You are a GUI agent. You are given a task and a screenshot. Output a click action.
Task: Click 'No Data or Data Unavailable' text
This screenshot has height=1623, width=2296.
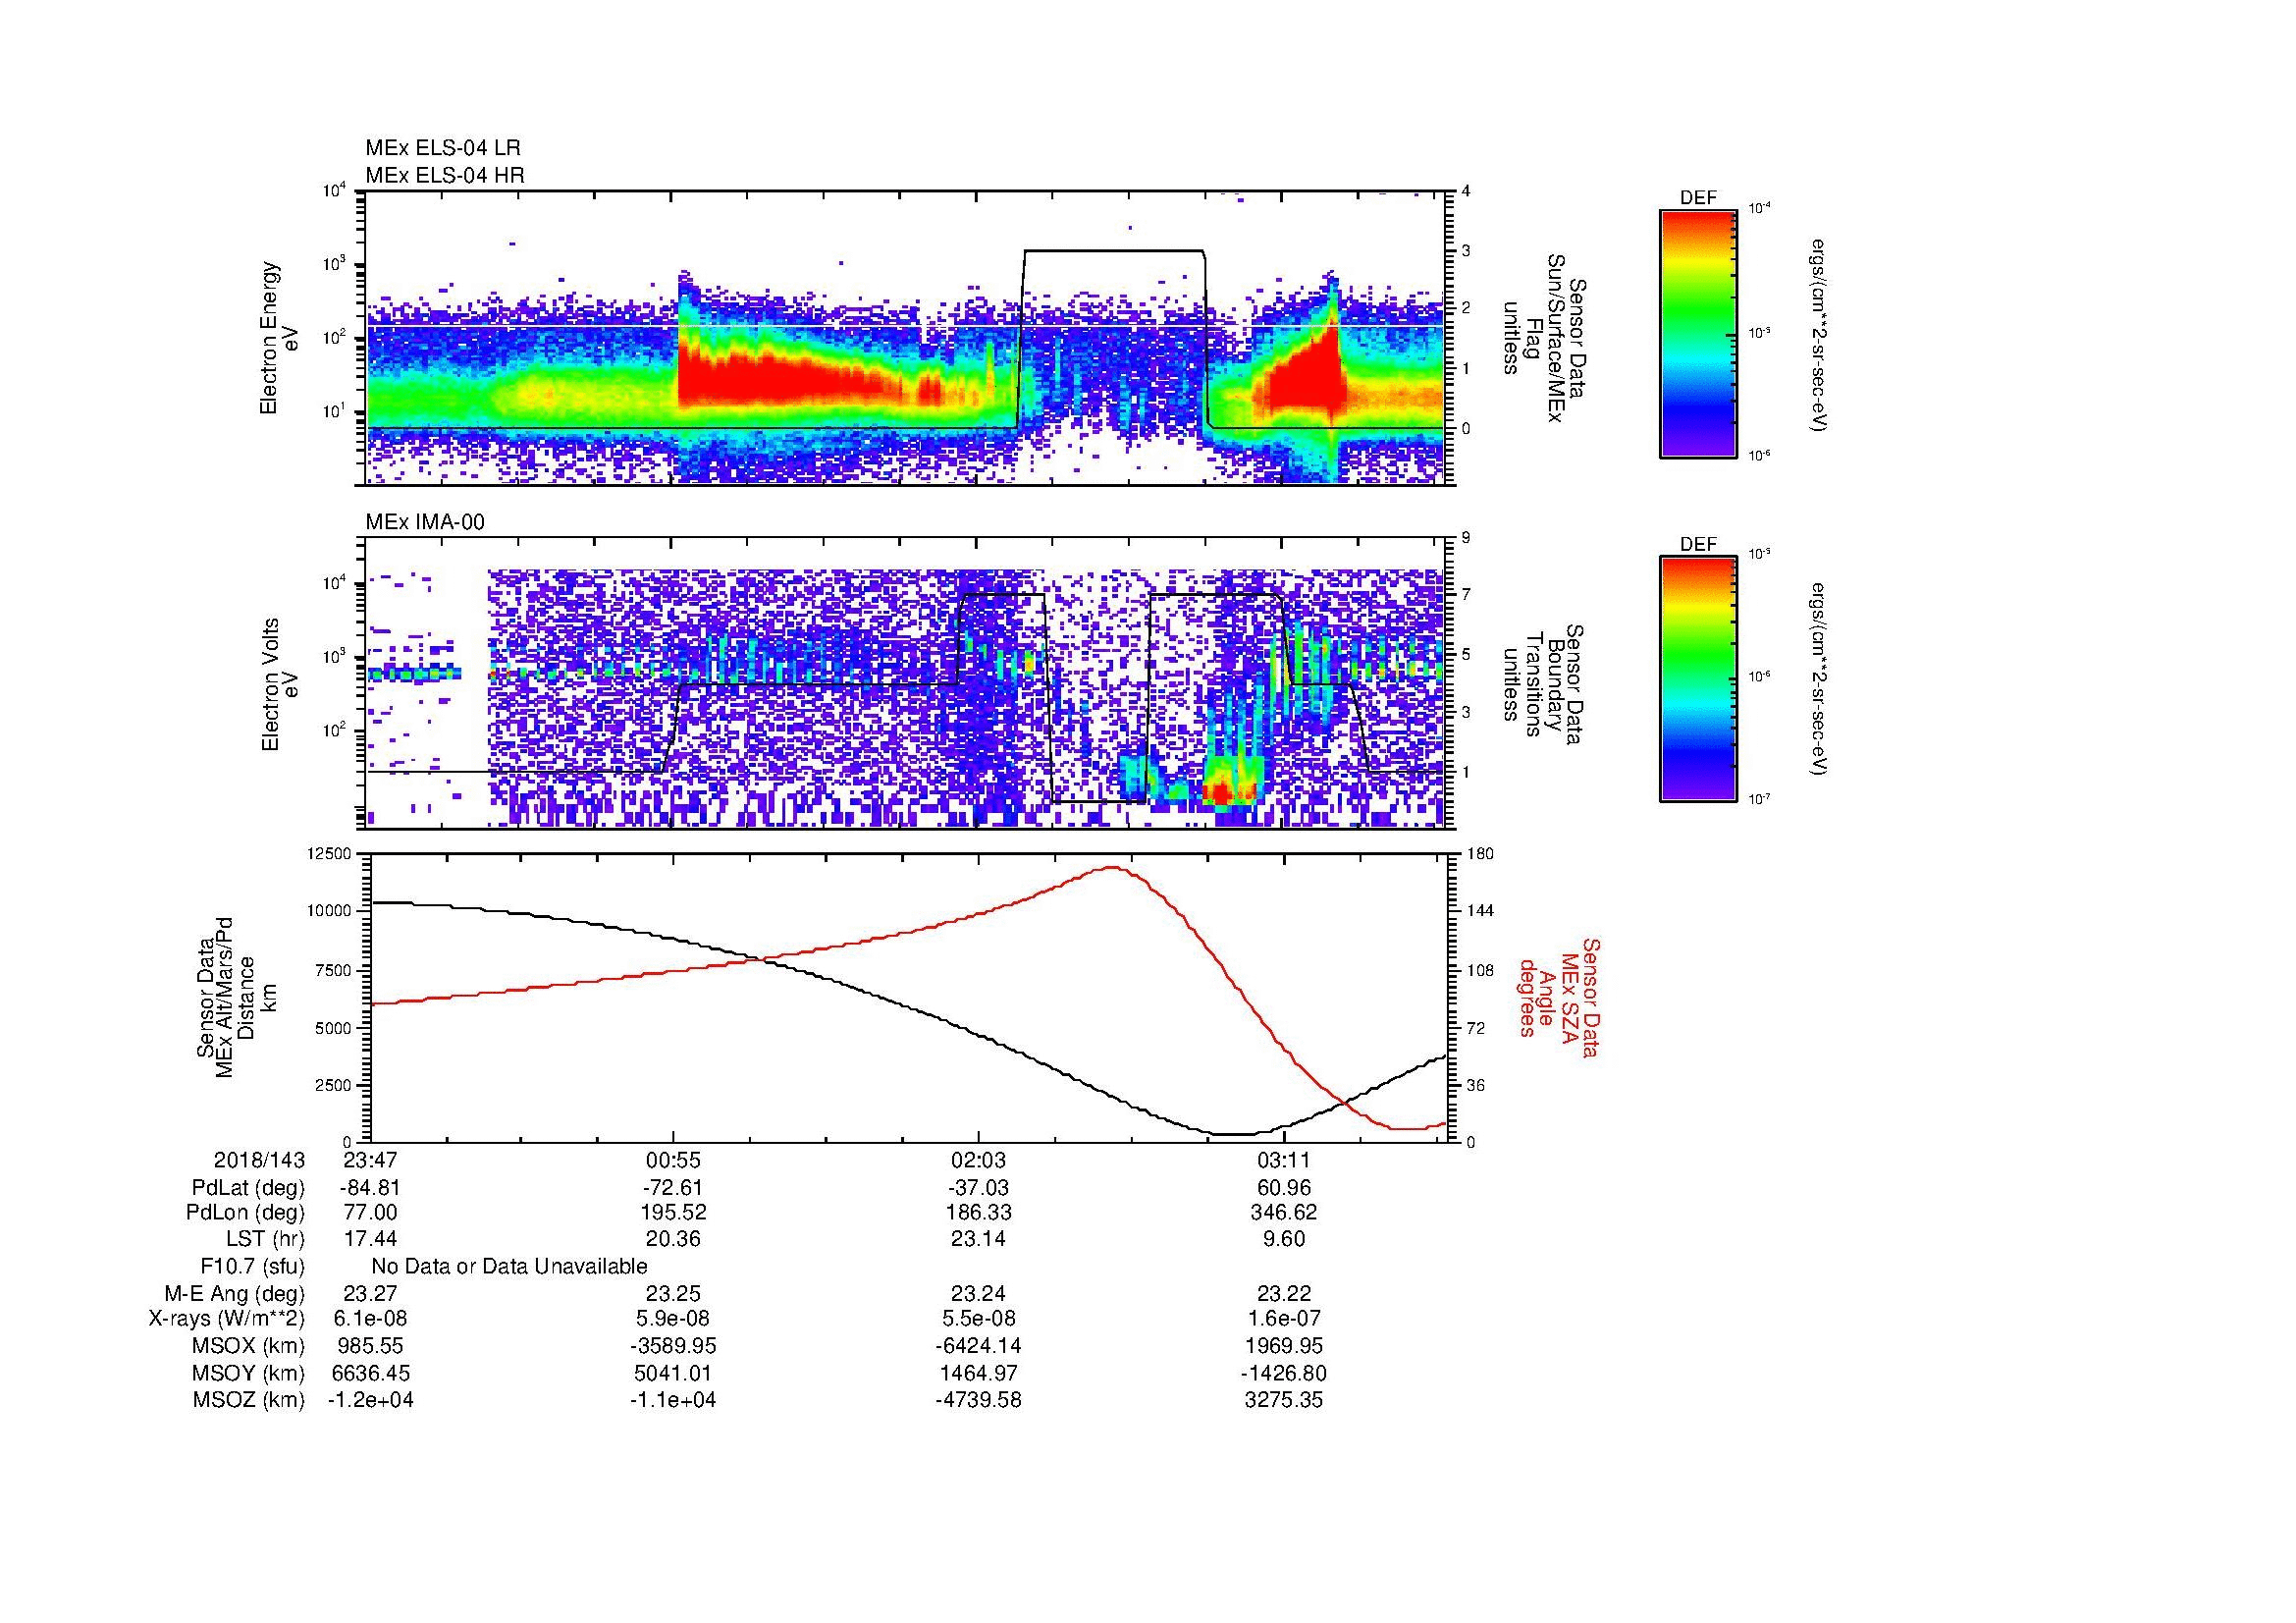509,1267
